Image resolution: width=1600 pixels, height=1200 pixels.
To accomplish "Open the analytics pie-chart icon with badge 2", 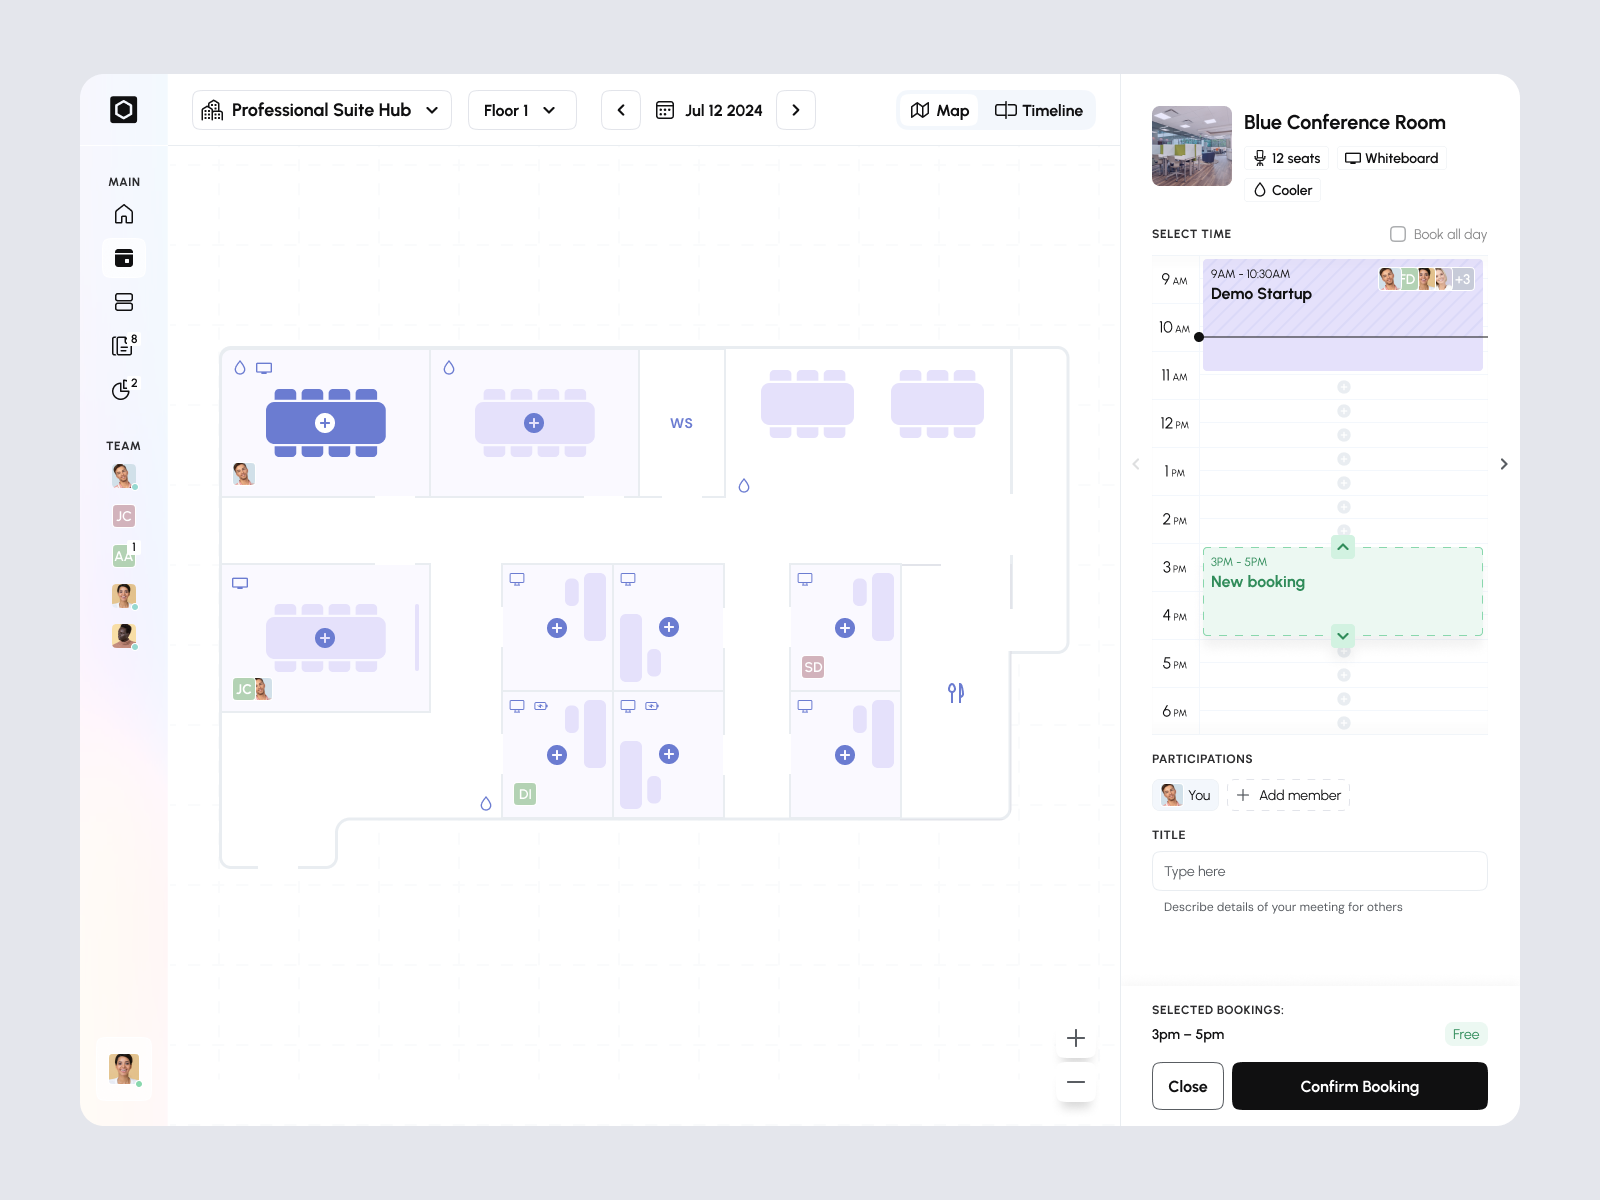I will 122,391.
